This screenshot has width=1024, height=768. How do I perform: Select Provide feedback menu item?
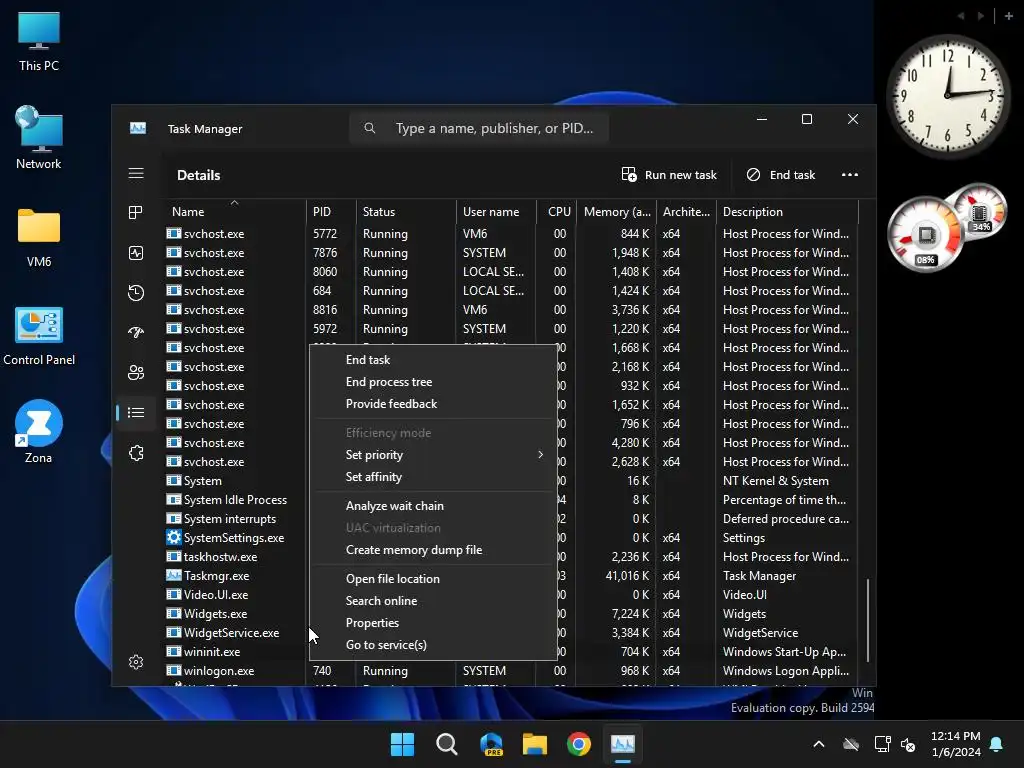[434, 404]
